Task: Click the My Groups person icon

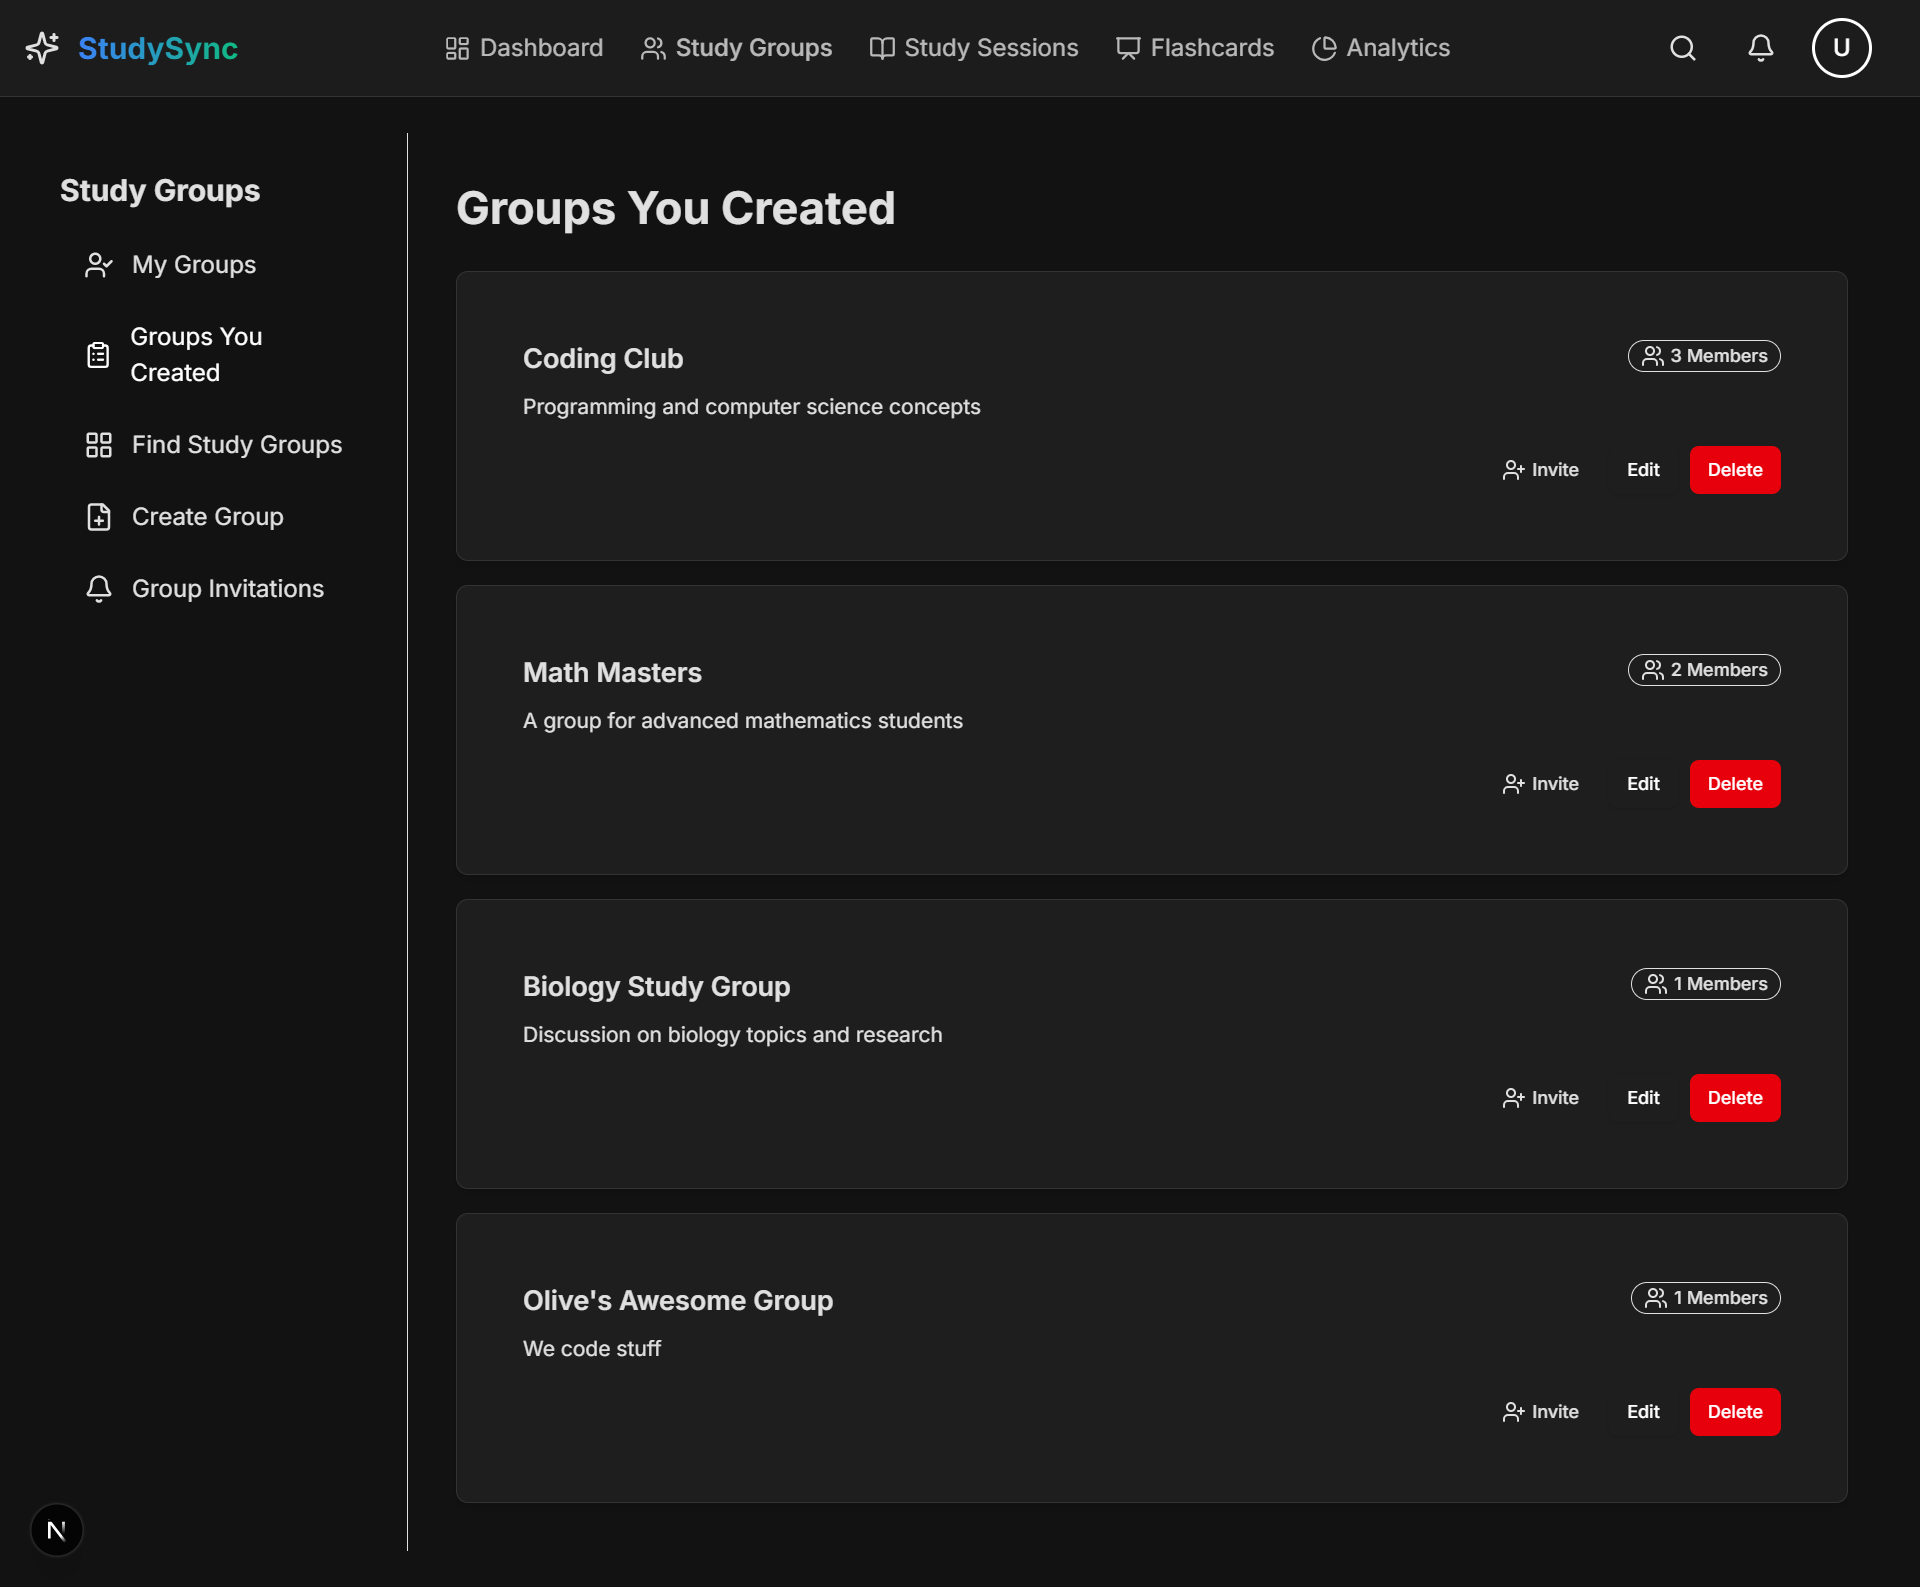Action: point(98,265)
